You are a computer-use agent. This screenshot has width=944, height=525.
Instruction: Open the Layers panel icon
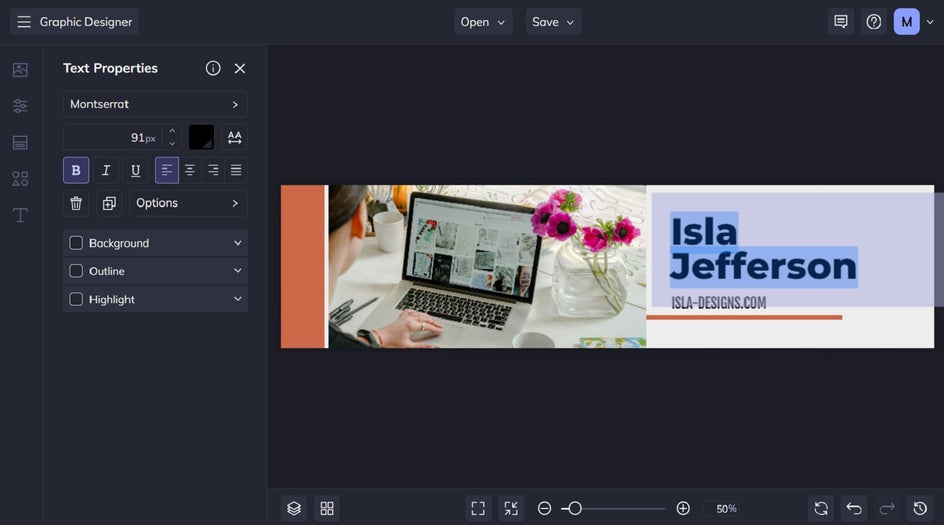[x=294, y=508]
